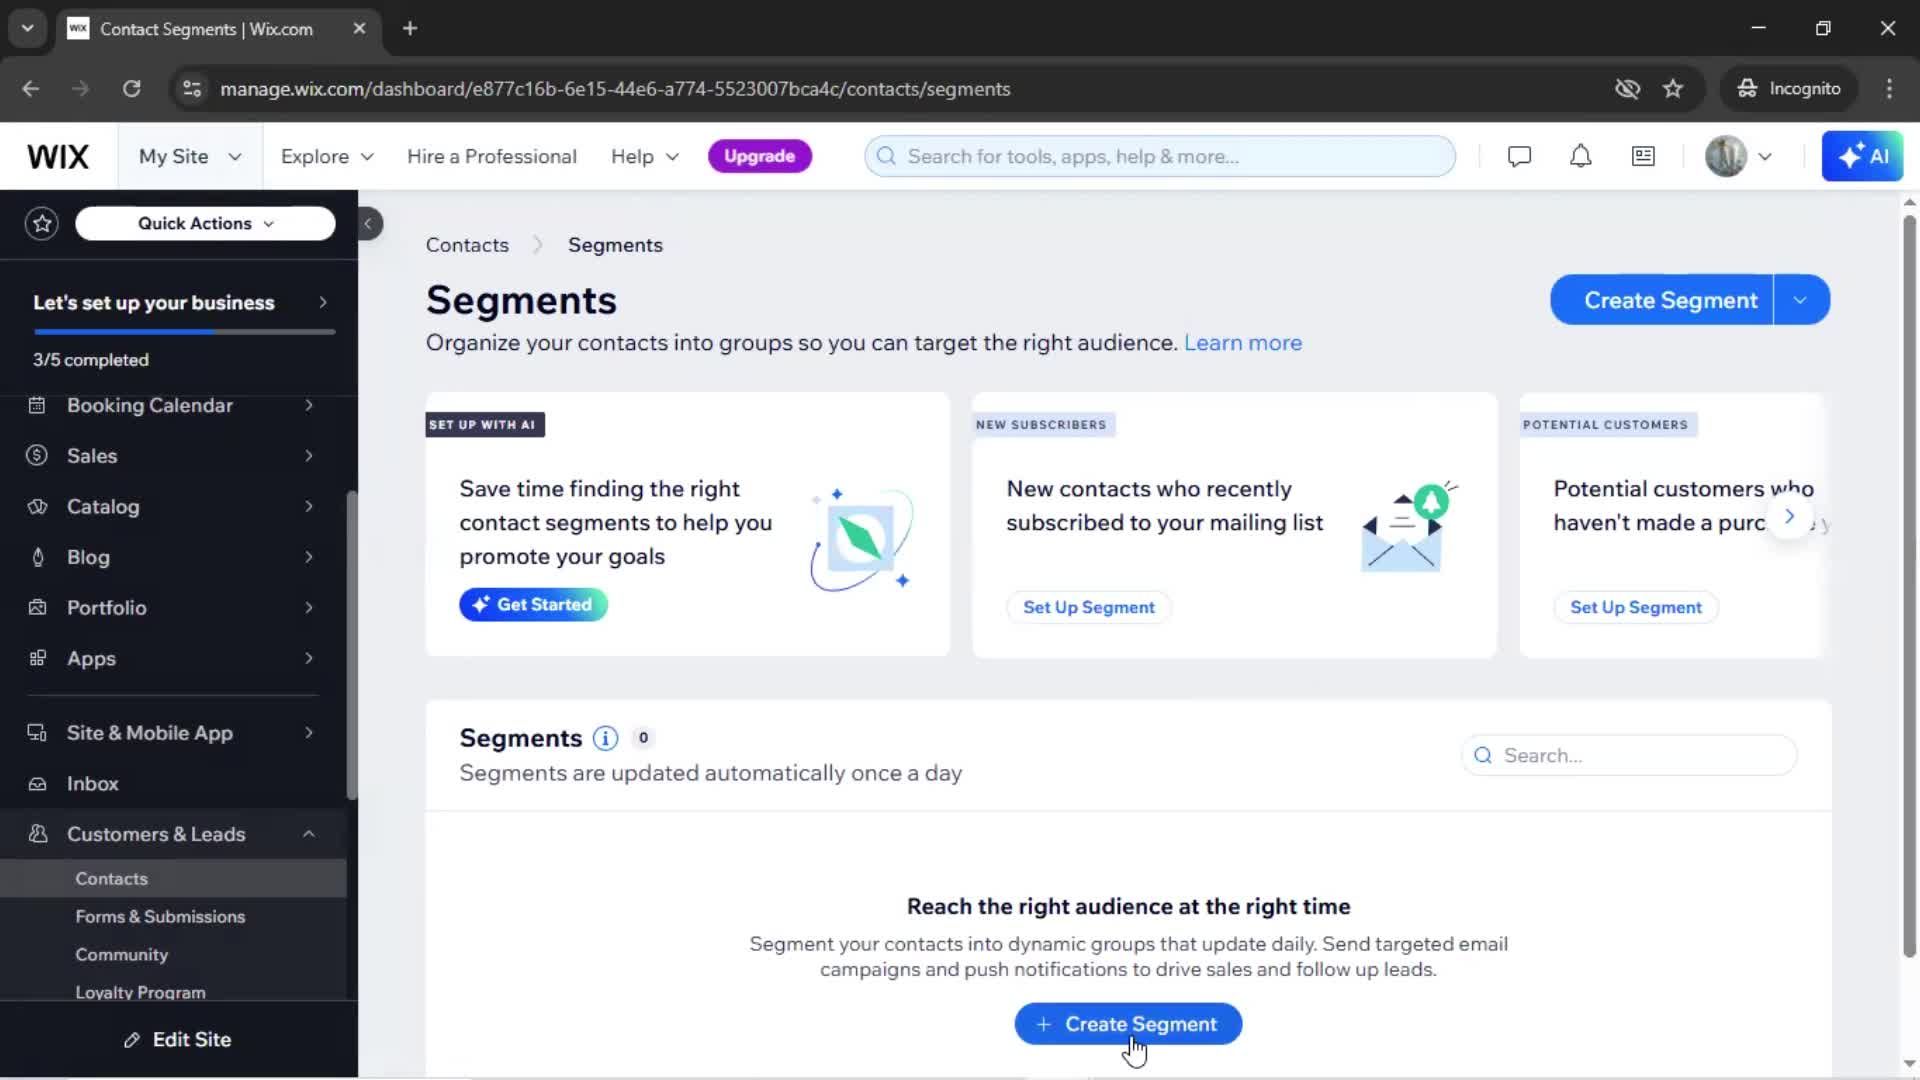1920x1080 pixels.
Task: Expand the Sales chevron in sidebar
Action: pyautogui.click(x=309, y=456)
